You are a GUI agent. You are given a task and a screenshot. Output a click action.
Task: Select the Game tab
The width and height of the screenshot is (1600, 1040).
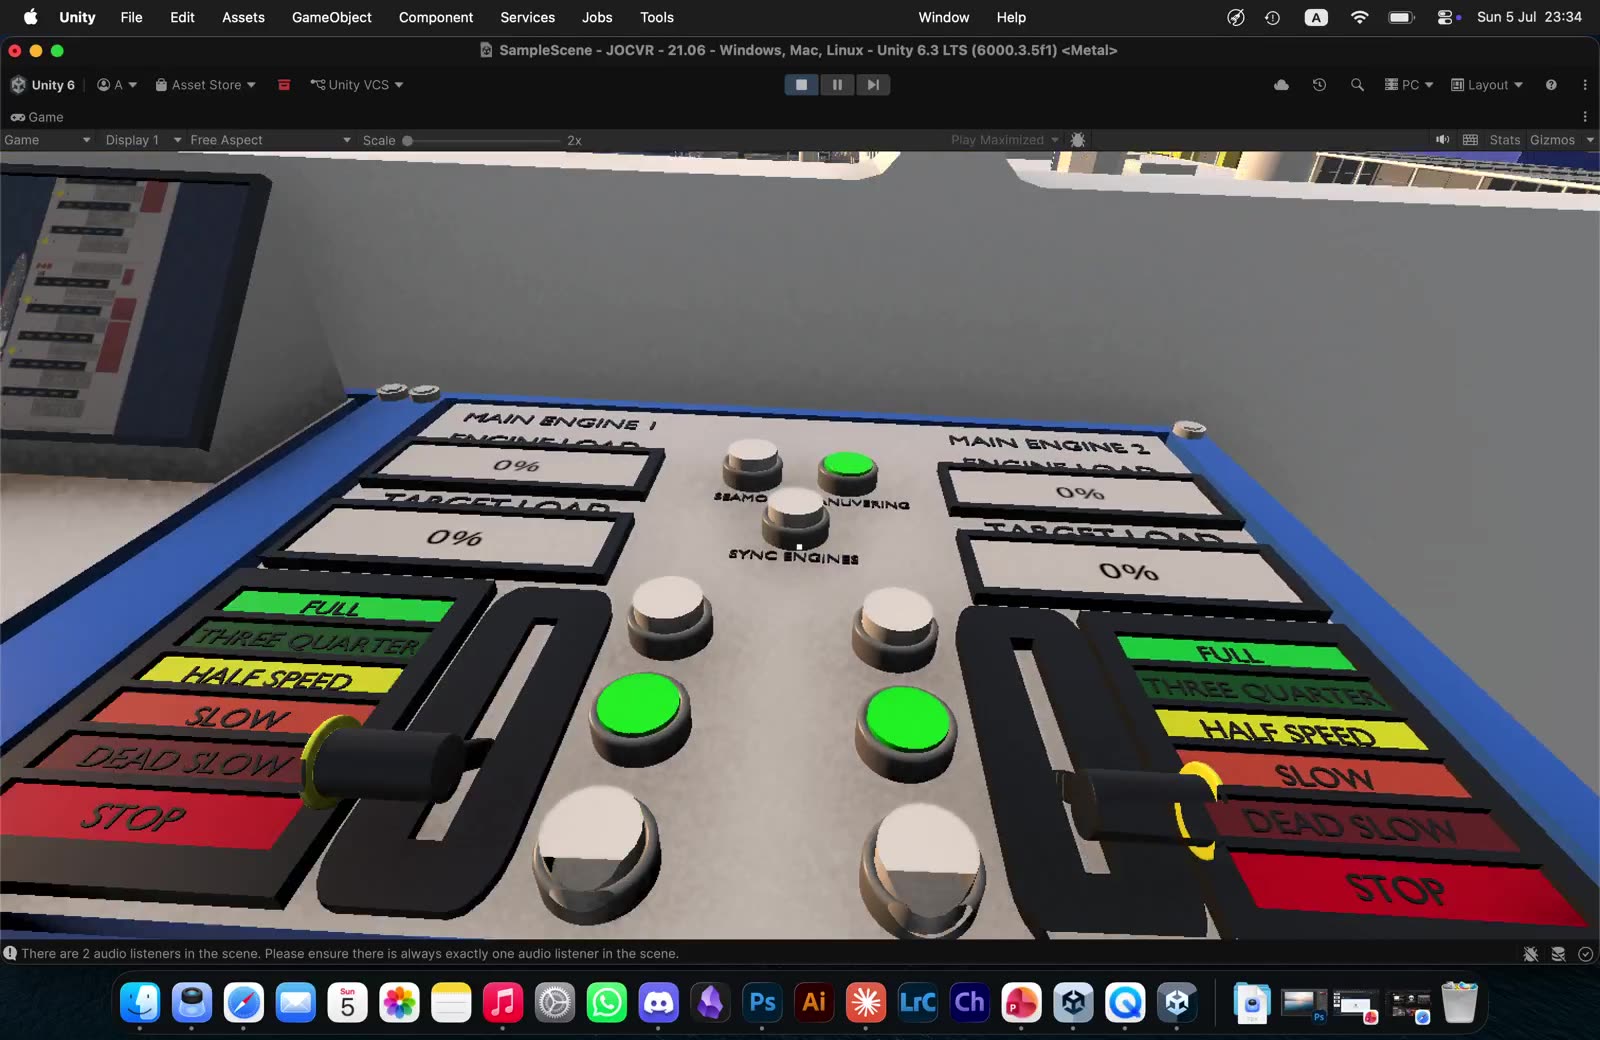(x=37, y=117)
